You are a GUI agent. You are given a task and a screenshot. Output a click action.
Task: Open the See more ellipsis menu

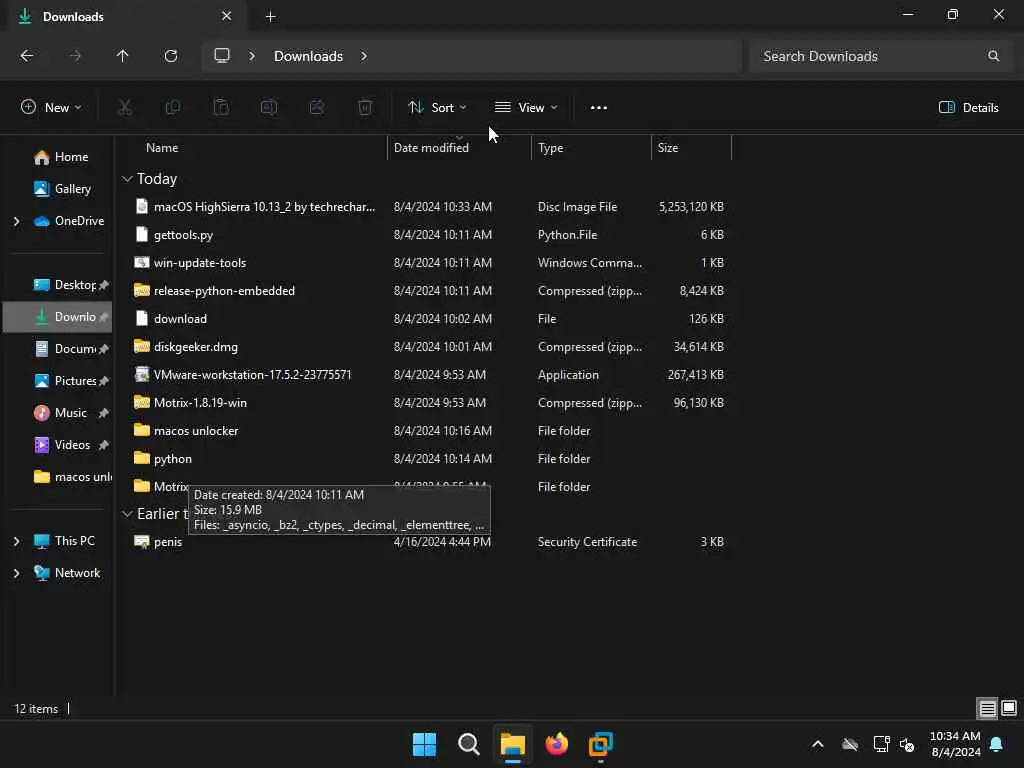click(598, 108)
